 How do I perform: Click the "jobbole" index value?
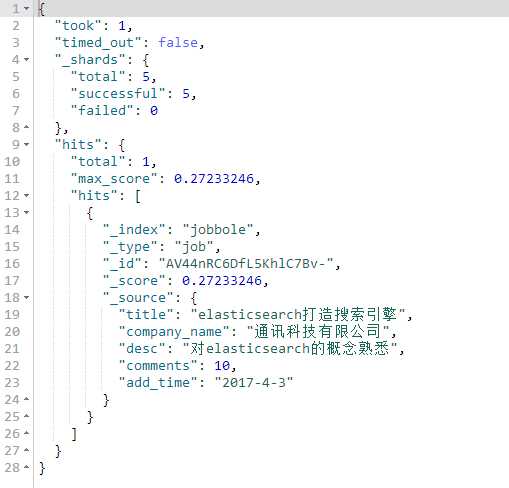pos(218,230)
